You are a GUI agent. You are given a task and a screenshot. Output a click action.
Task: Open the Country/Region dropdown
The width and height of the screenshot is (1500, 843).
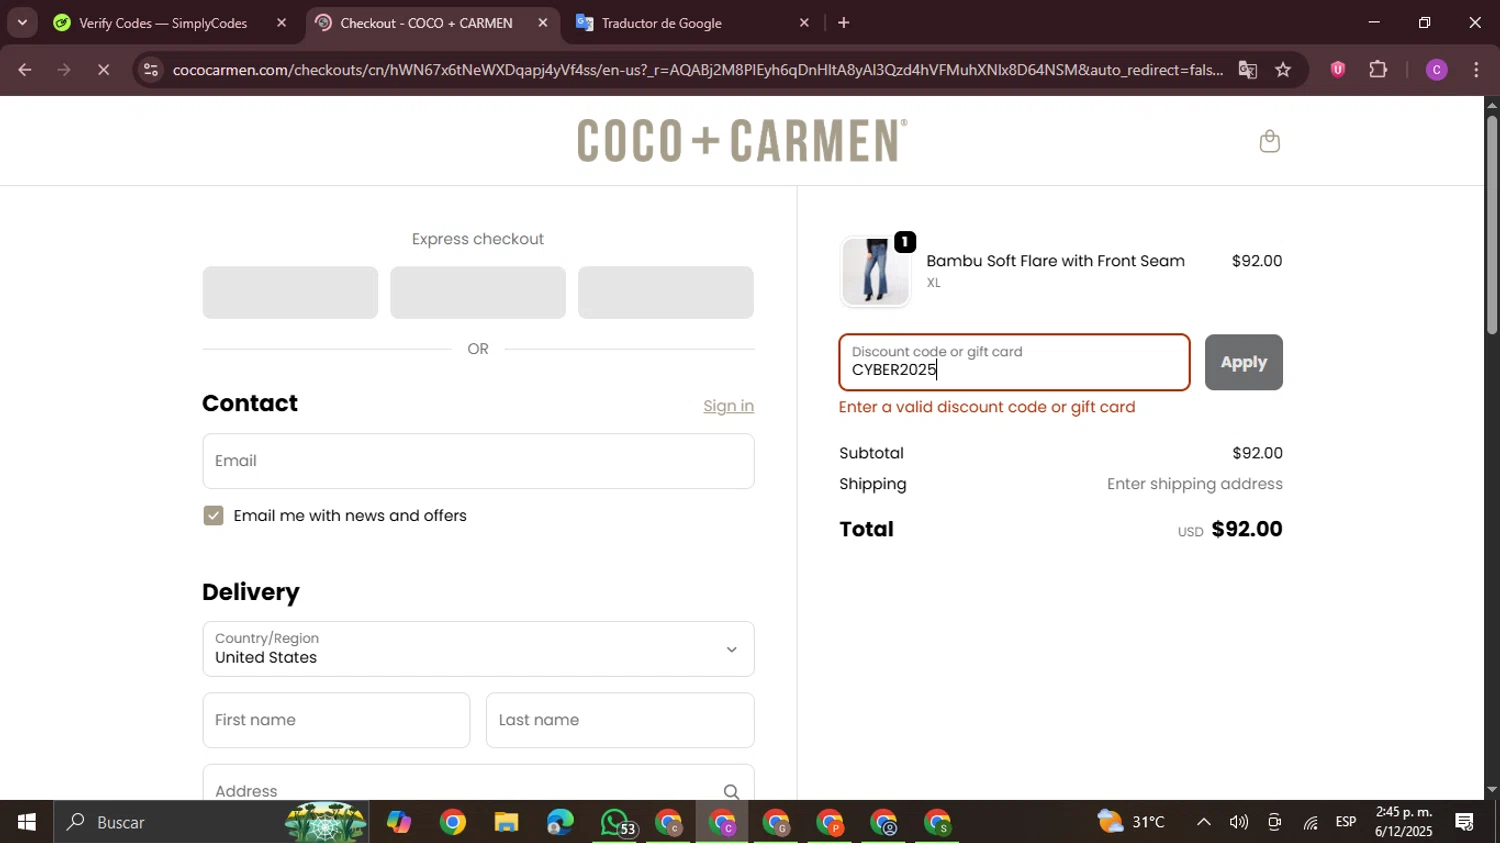click(x=478, y=649)
